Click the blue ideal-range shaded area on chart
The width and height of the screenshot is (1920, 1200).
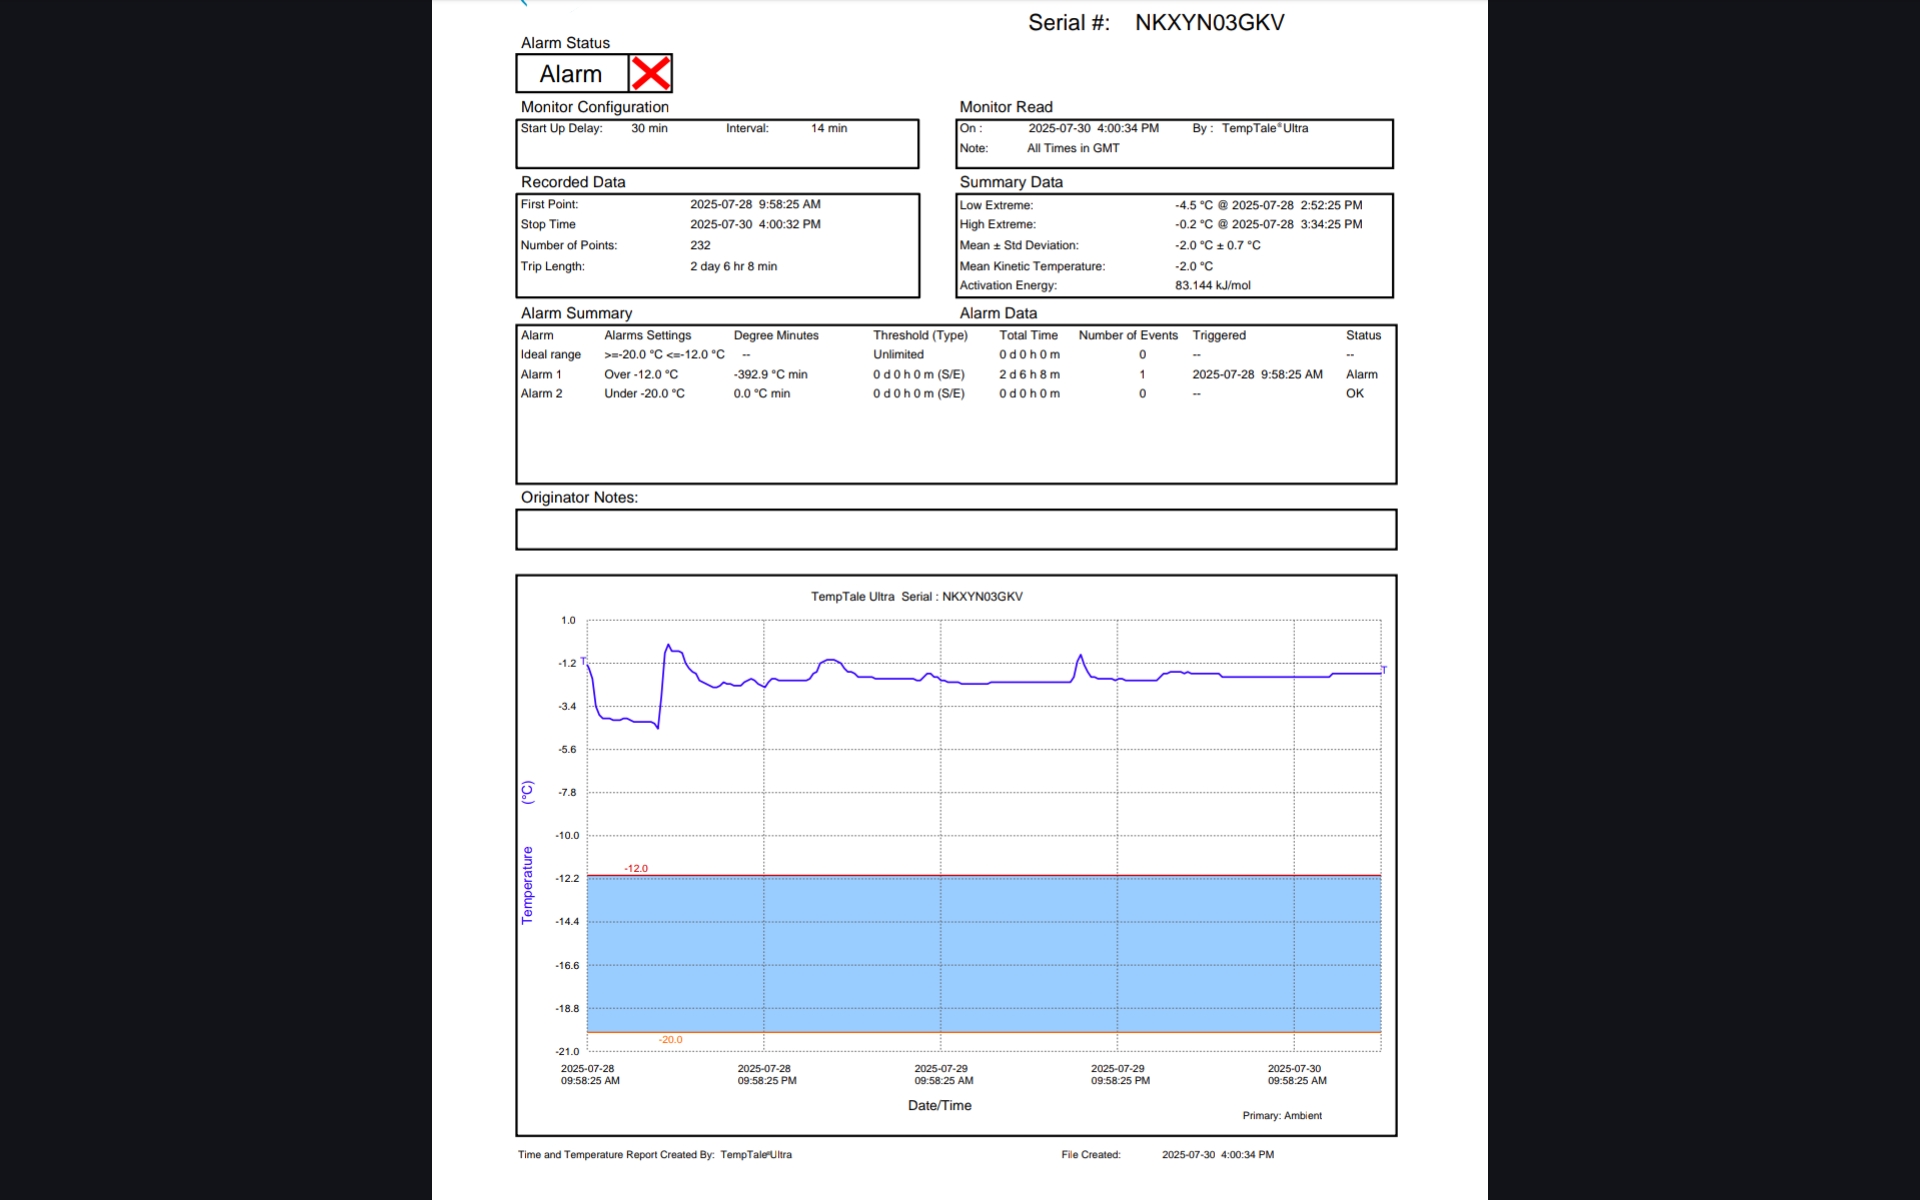tap(983, 953)
